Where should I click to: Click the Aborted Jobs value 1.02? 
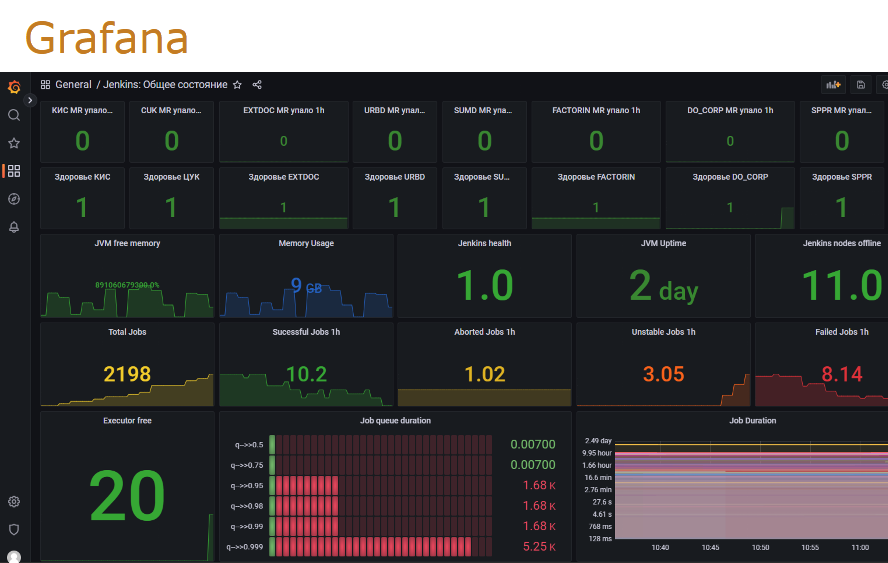(484, 374)
